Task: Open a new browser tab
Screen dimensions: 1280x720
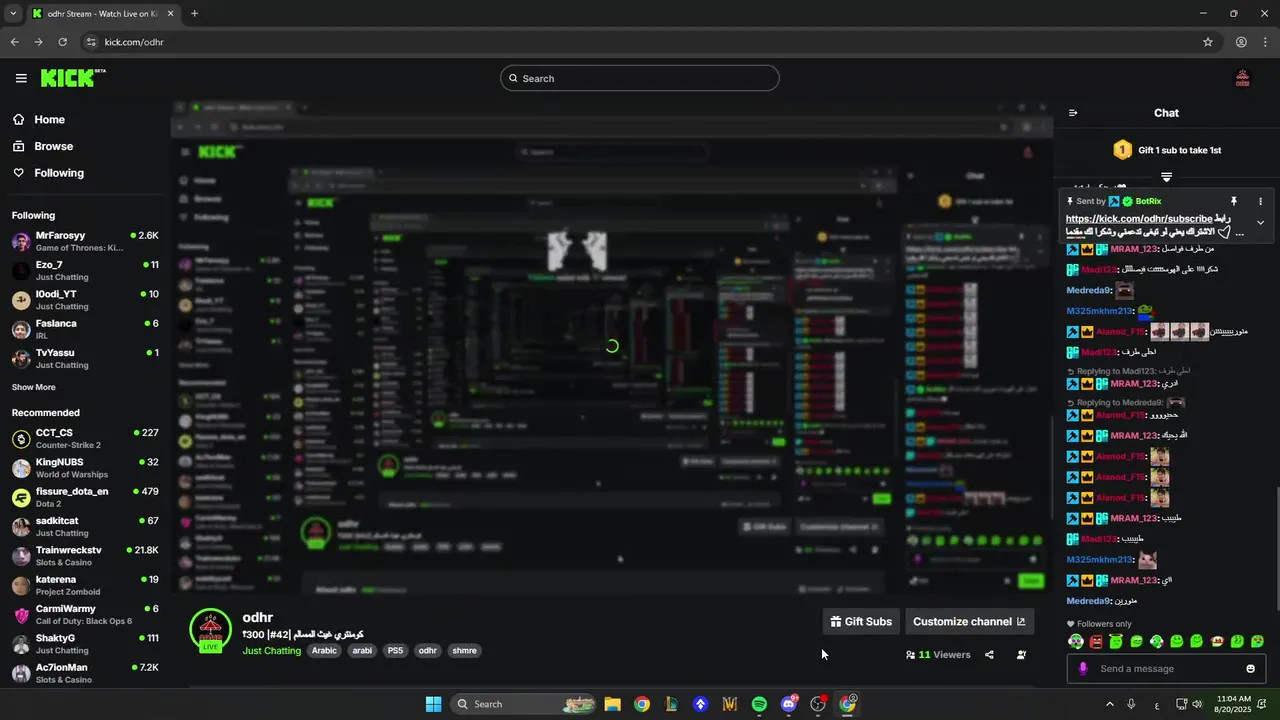Action: (194, 14)
